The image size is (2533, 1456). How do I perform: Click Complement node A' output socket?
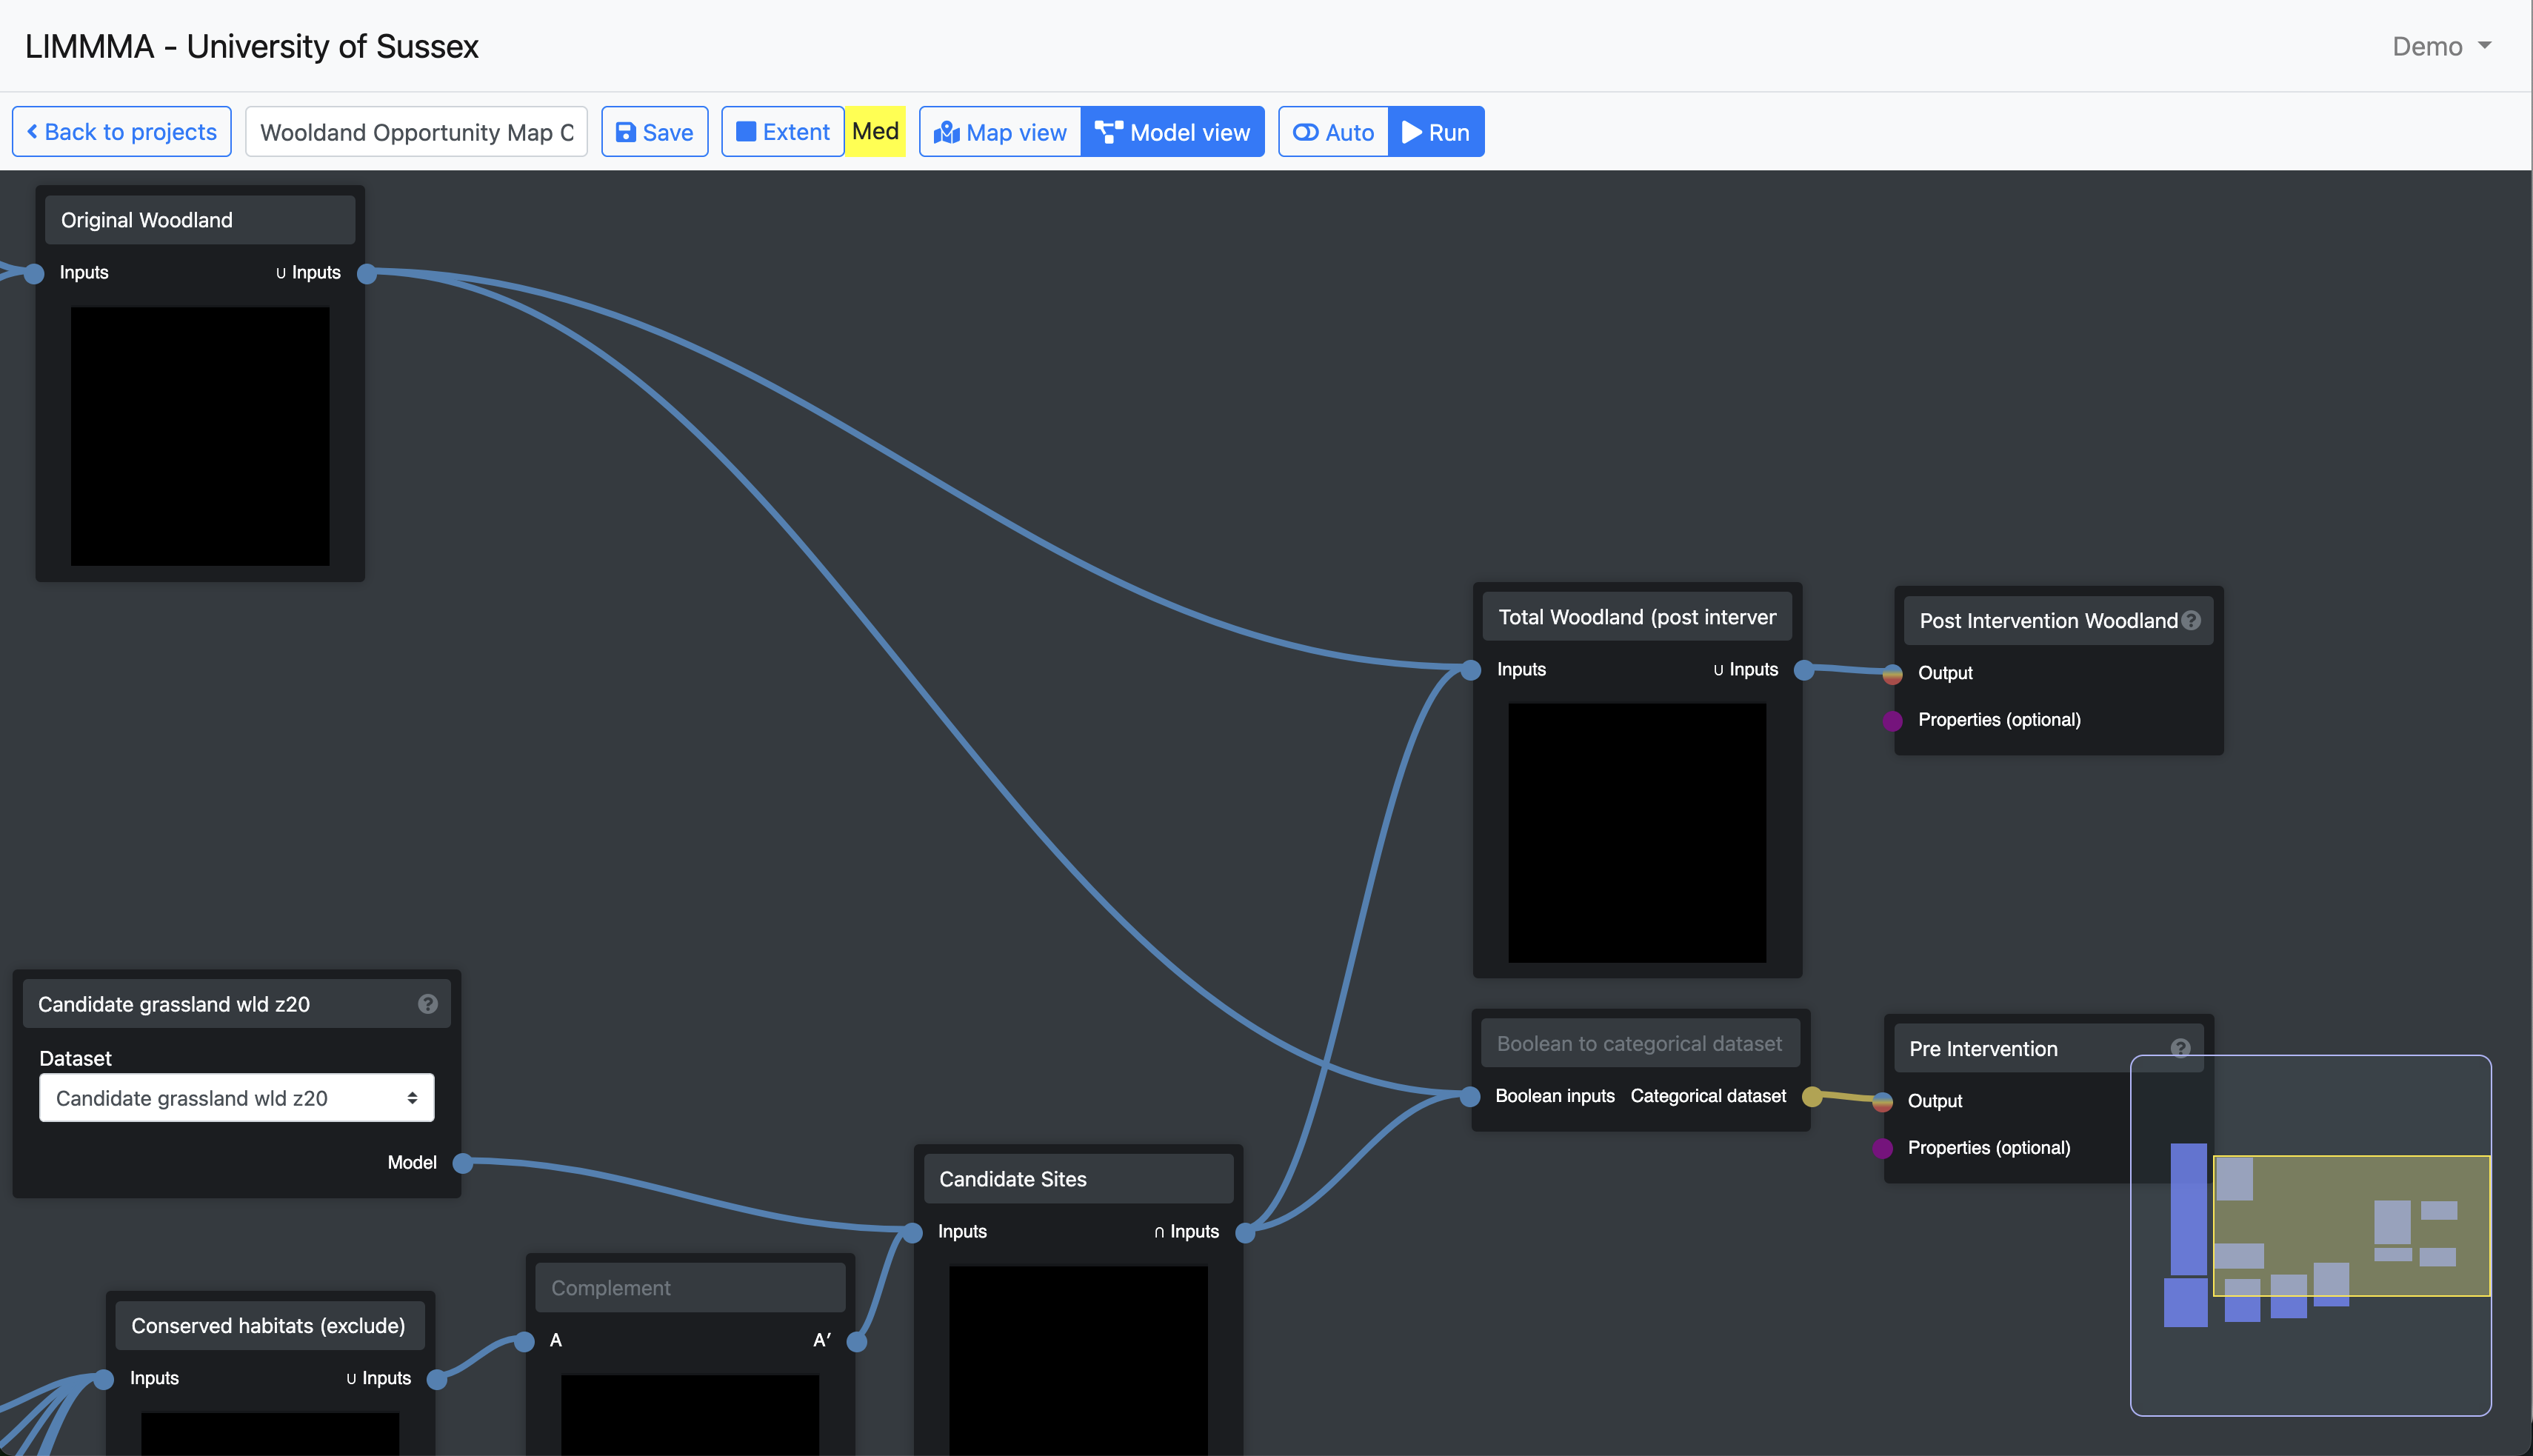(857, 1341)
